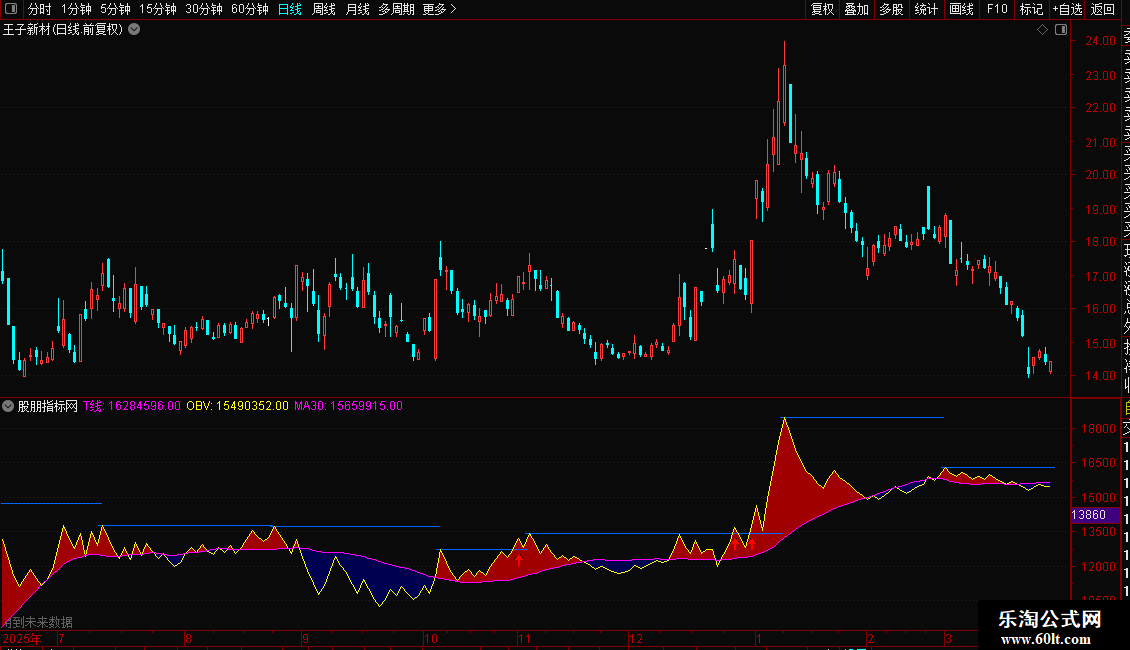Toggle the right sidebar panel icon
1130x650 pixels.
(x=1061, y=30)
